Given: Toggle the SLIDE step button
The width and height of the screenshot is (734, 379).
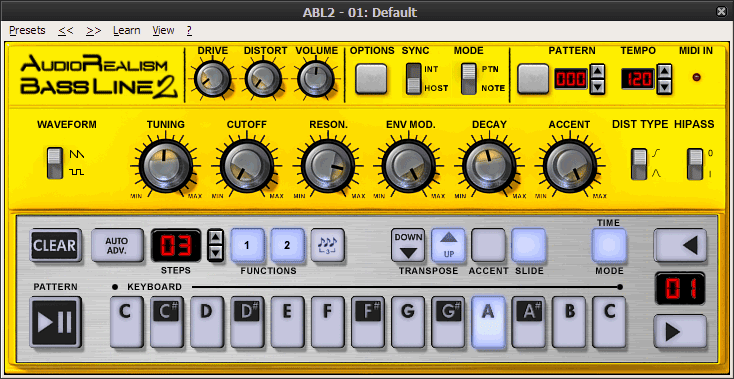Looking at the screenshot, I should (x=528, y=245).
